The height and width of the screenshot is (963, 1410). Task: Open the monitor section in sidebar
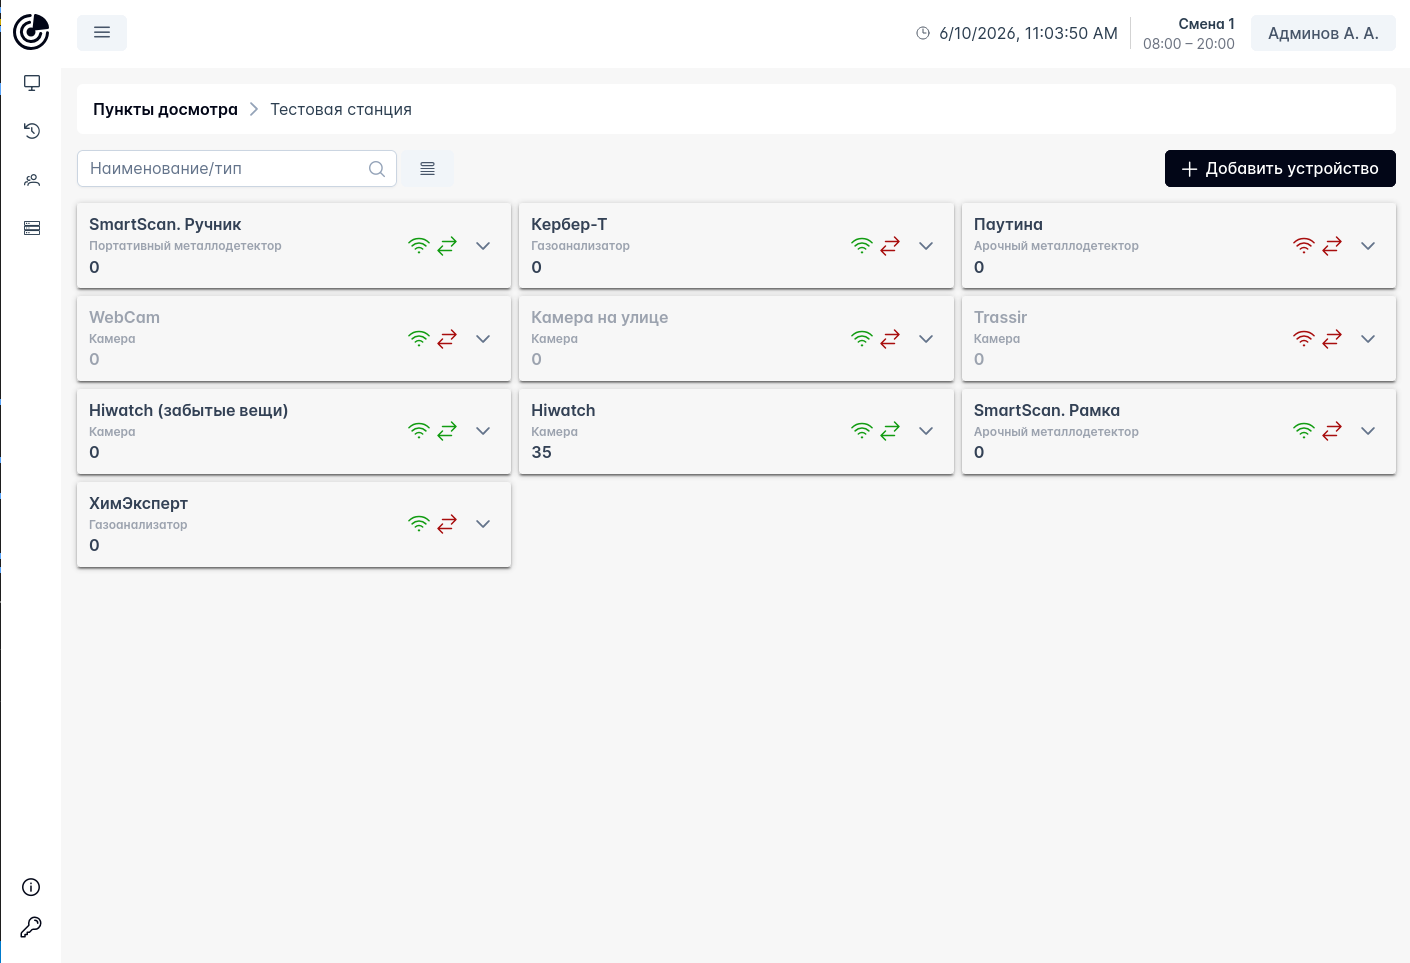[x=32, y=83]
